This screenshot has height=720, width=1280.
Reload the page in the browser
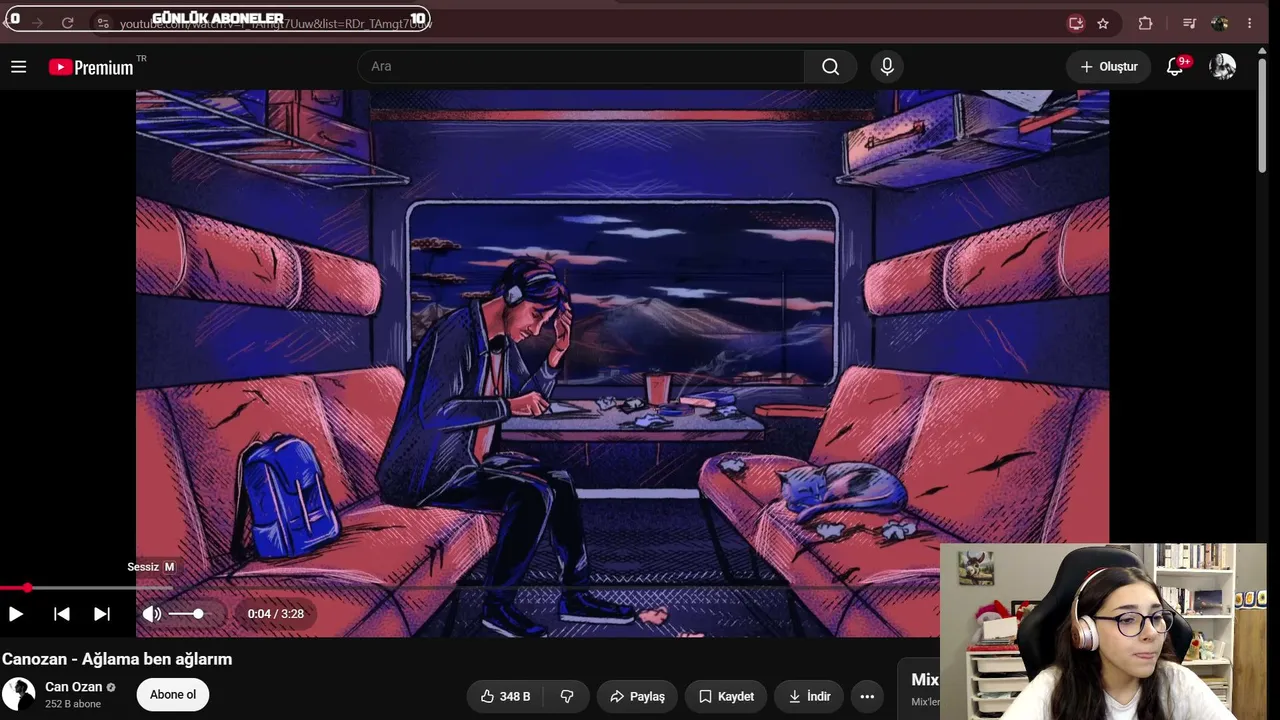click(67, 23)
